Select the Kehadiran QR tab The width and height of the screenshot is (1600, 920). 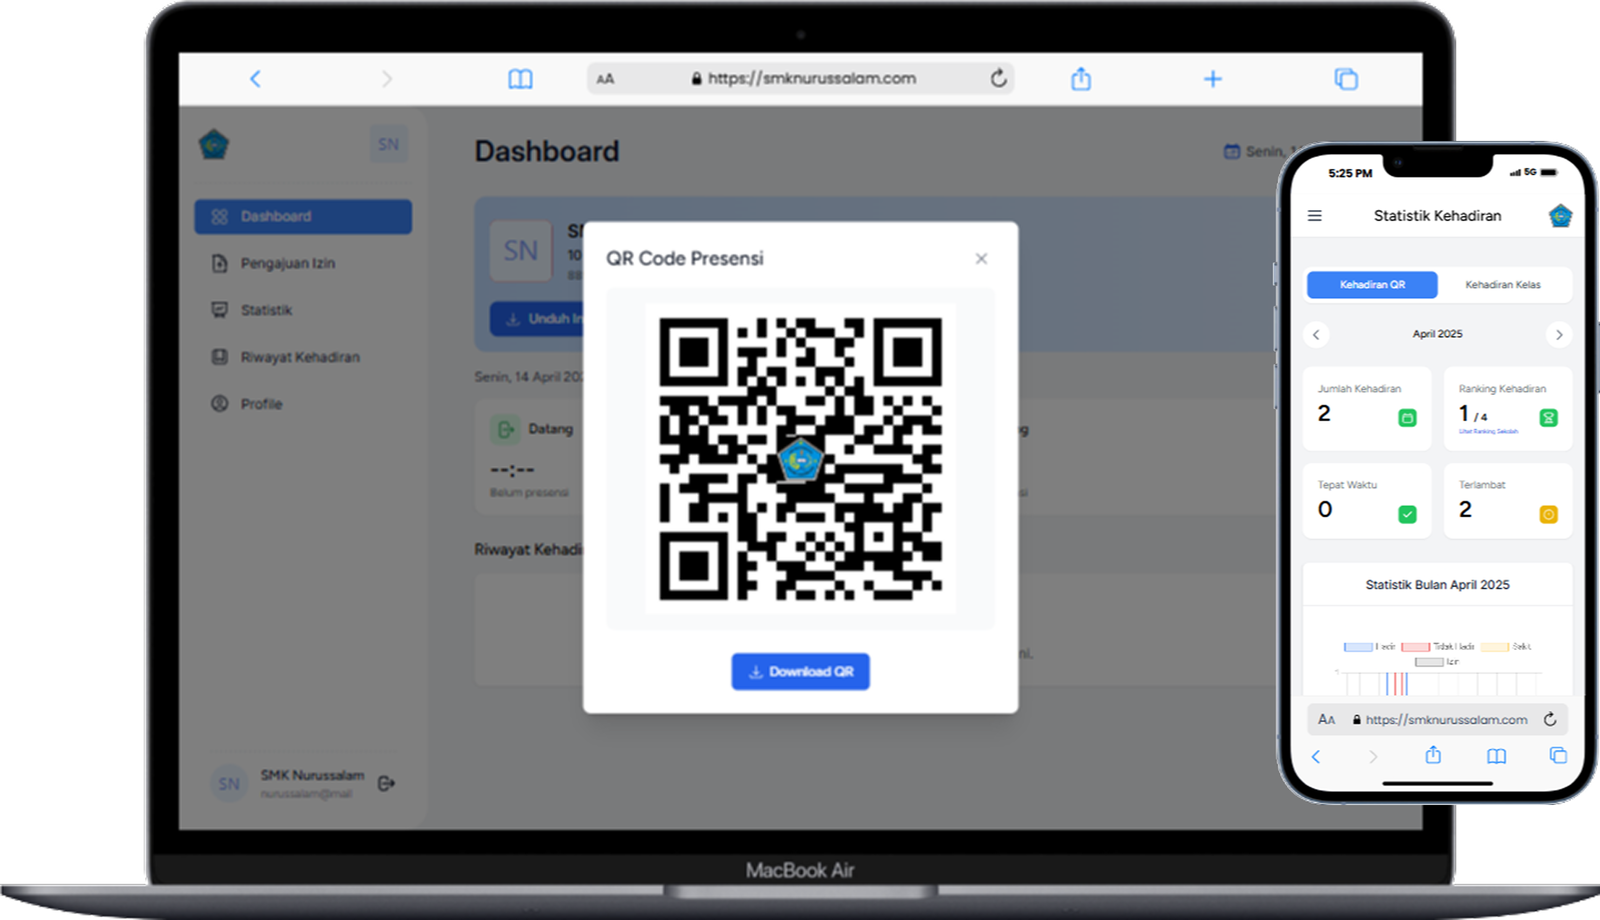coord(1372,285)
